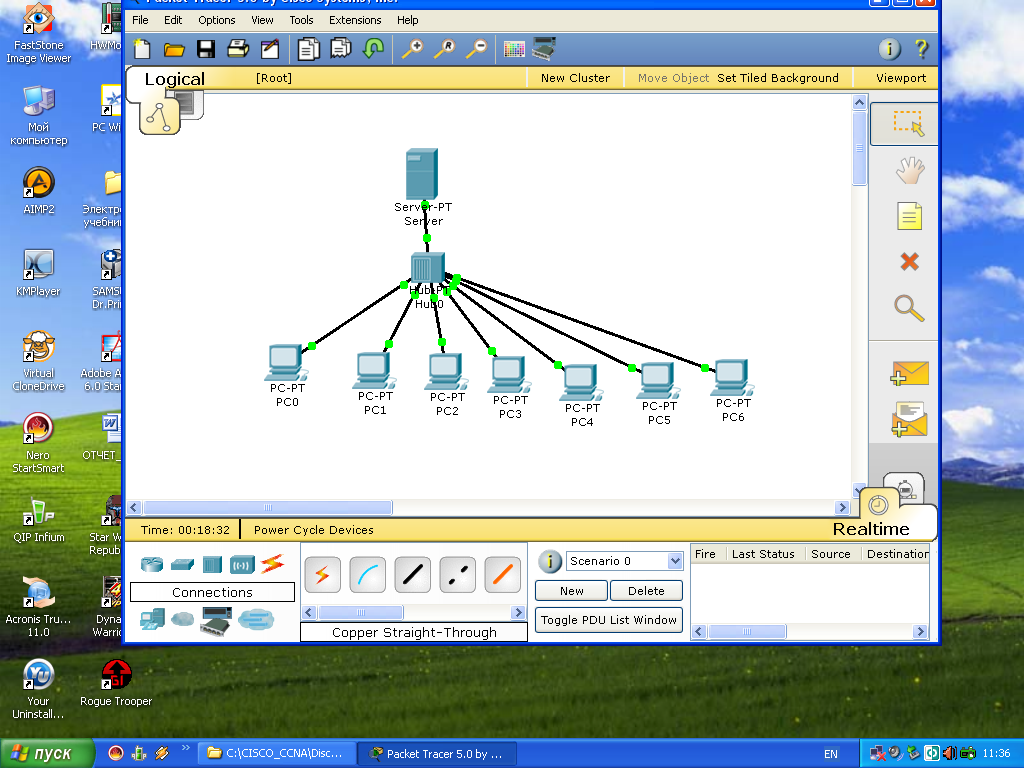Open the Options menu
Viewport: 1024px width, 768px height.
point(217,20)
